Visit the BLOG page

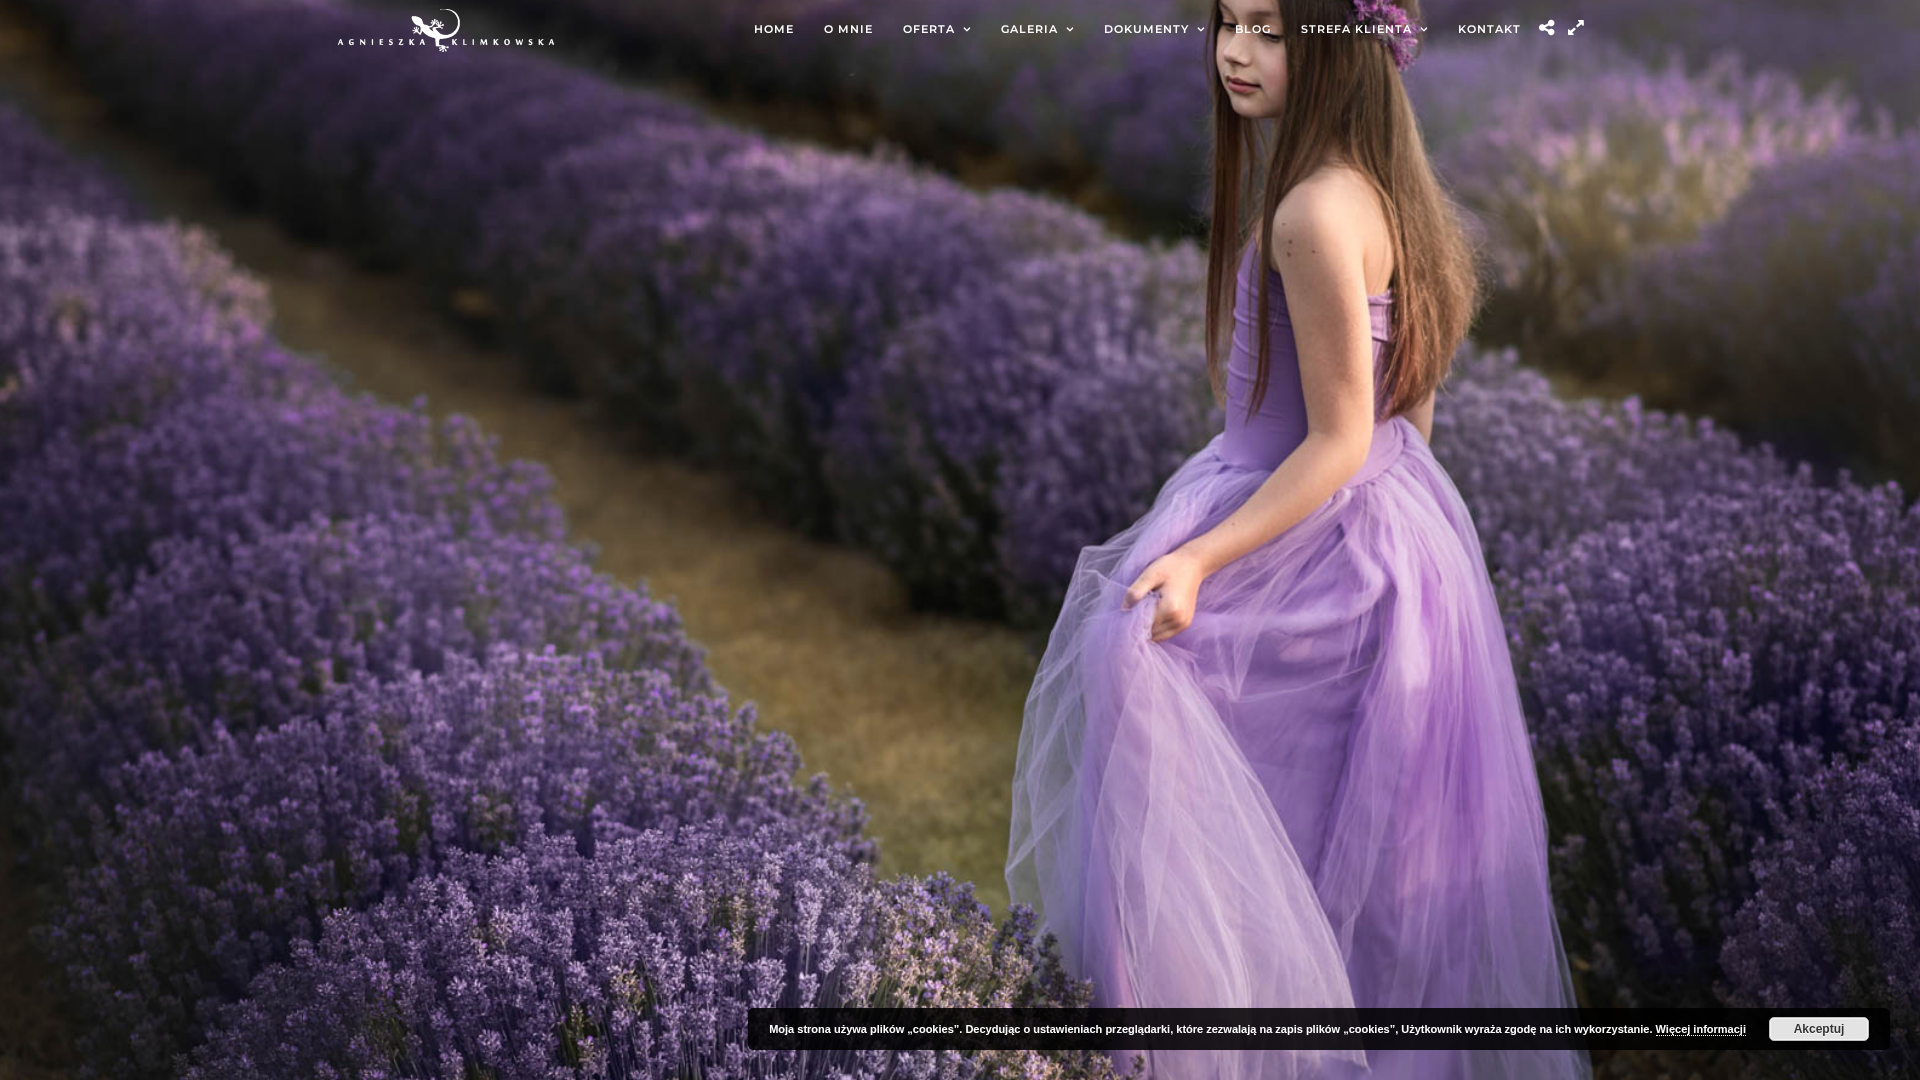[1253, 29]
